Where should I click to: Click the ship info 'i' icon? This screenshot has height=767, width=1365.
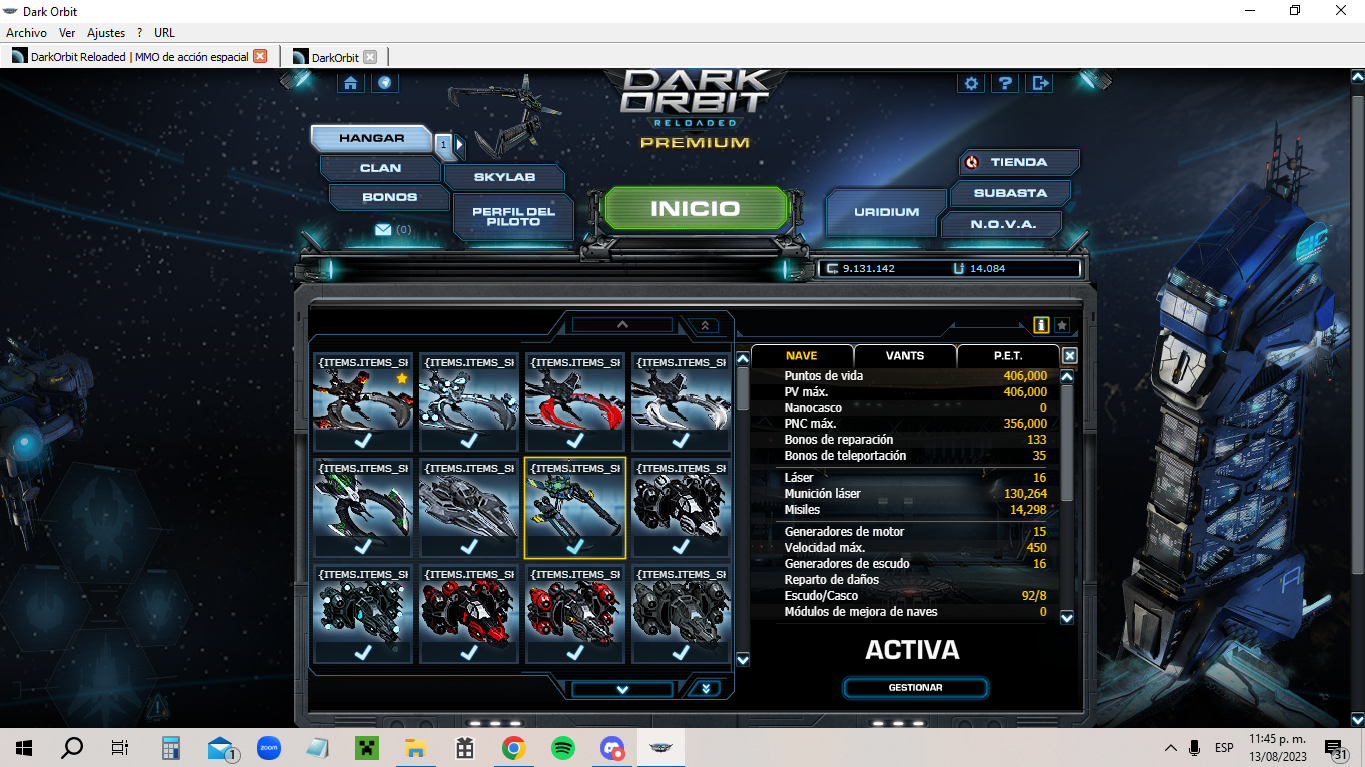click(x=1041, y=325)
